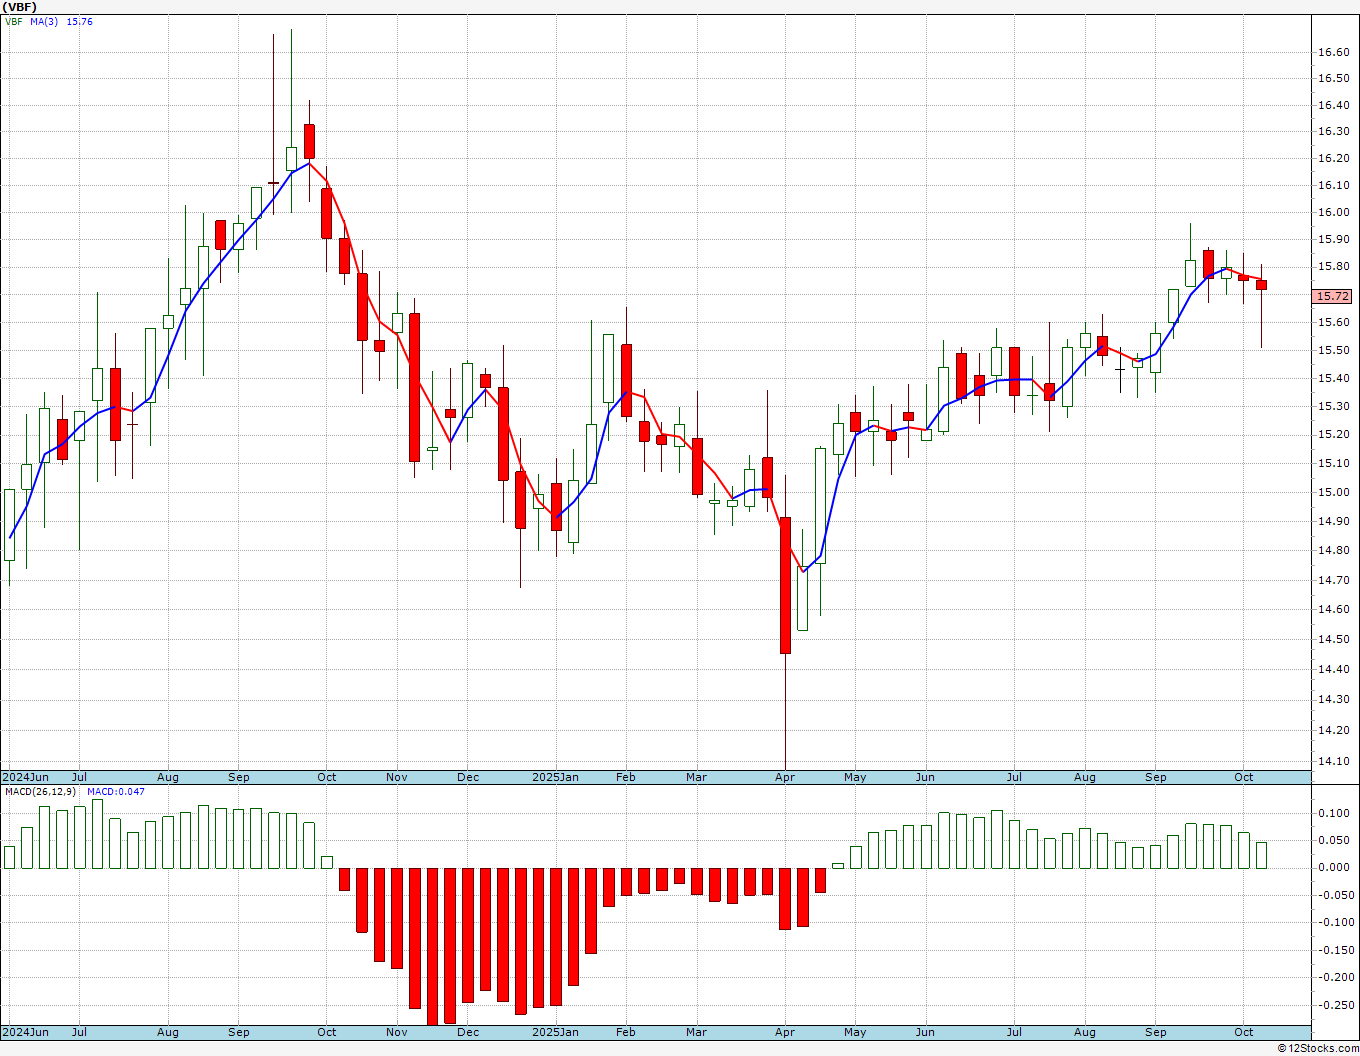Select the -0.150 MACD axis label
The image size is (1360, 1056).
click(x=1334, y=950)
